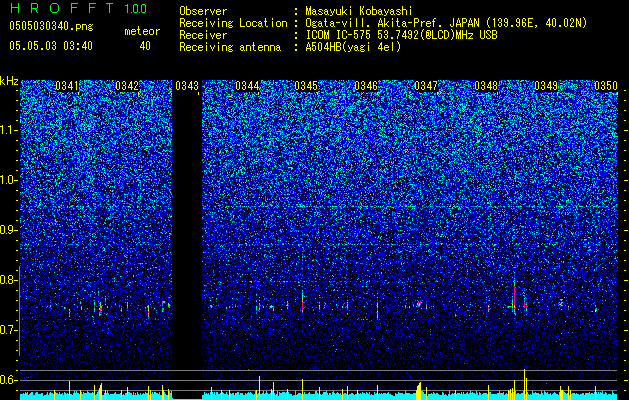Select observer name Masayuki Kobayashi
Image resolution: width=629 pixels, height=400 pixels.
tap(358, 11)
